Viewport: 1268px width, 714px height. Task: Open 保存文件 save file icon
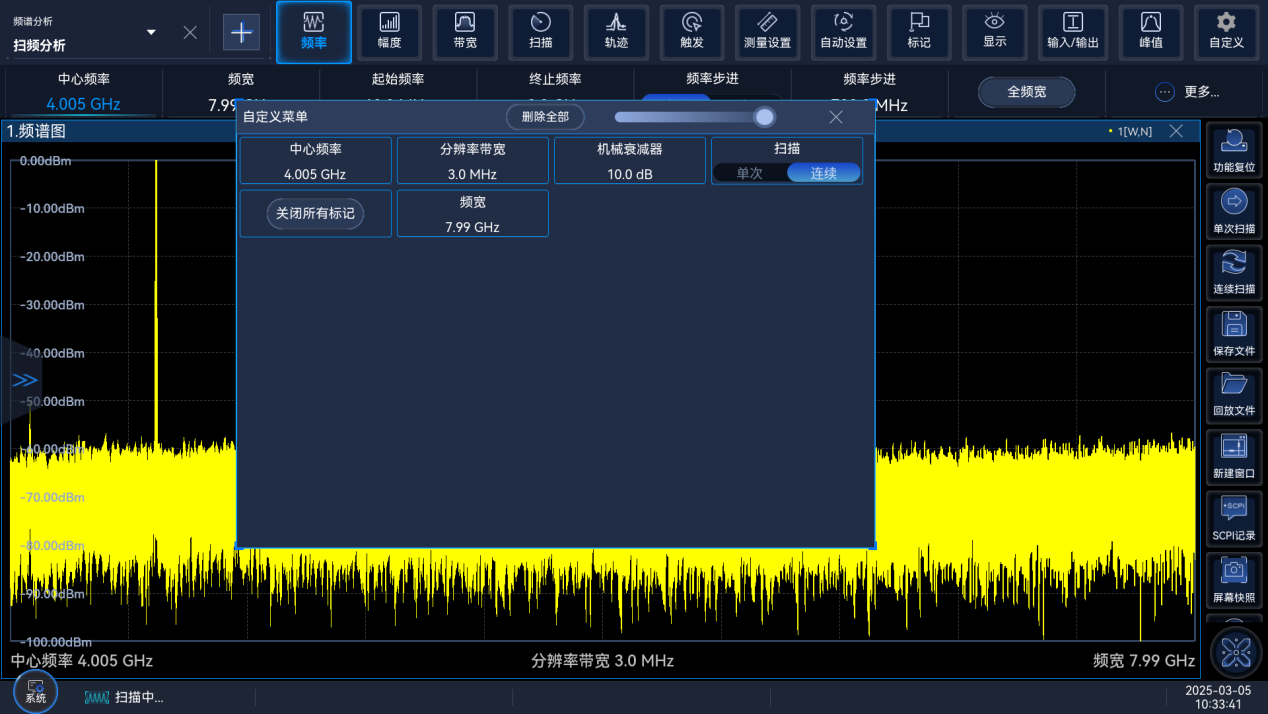point(1234,335)
